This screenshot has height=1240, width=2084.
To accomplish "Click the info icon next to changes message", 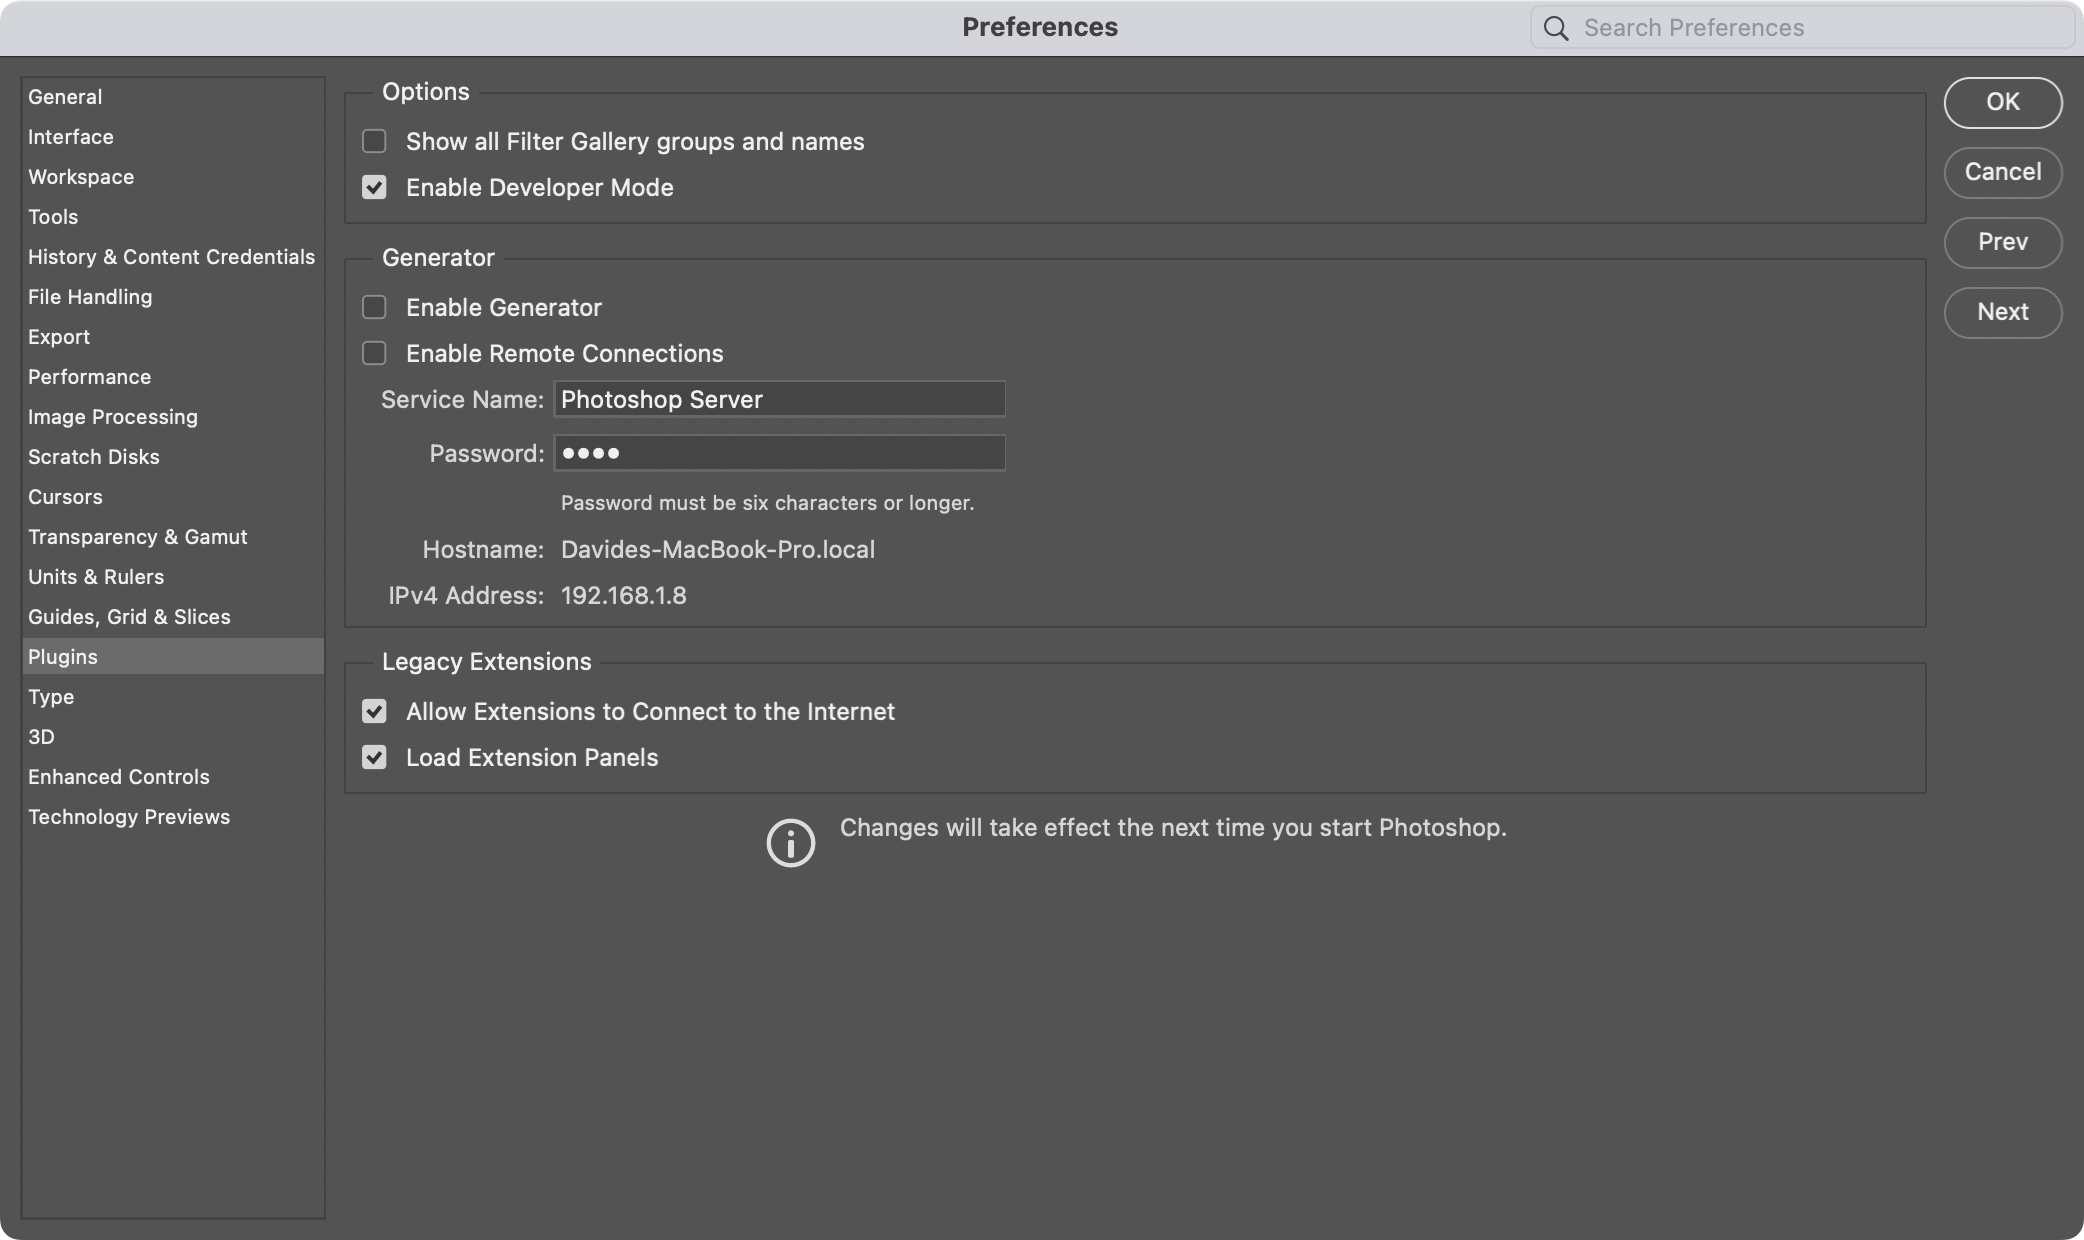I will (788, 840).
